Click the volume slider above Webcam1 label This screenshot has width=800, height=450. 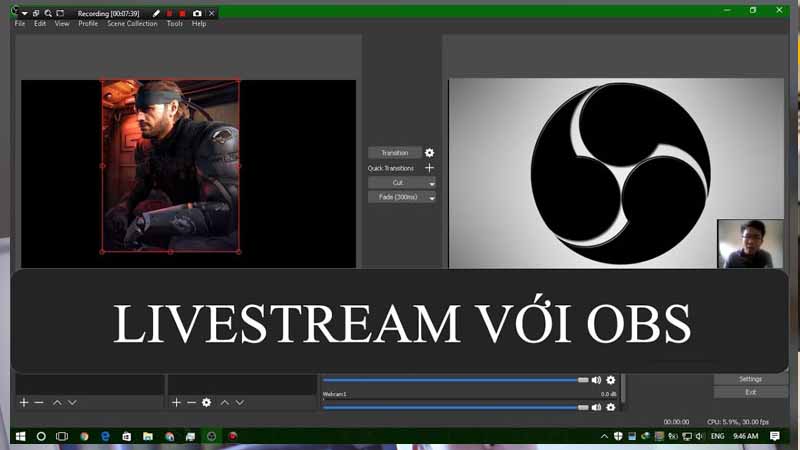456,380
